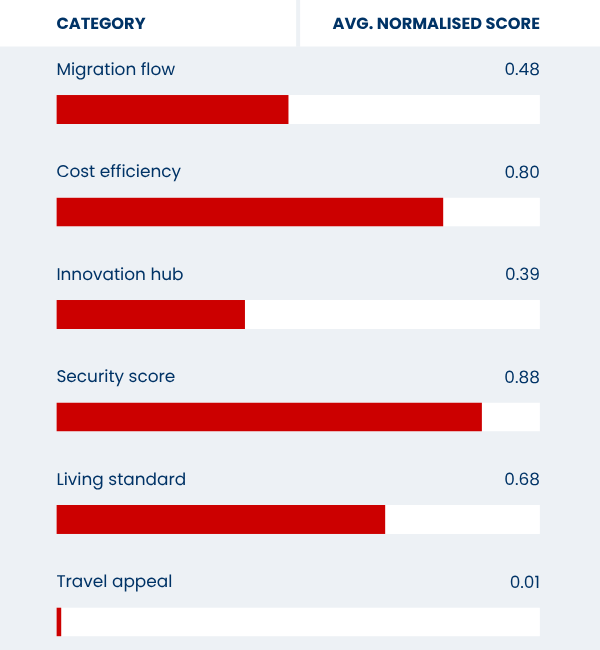Click the 0.88 Security score value
Image resolution: width=600 pixels, height=650 pixels.
522,377
